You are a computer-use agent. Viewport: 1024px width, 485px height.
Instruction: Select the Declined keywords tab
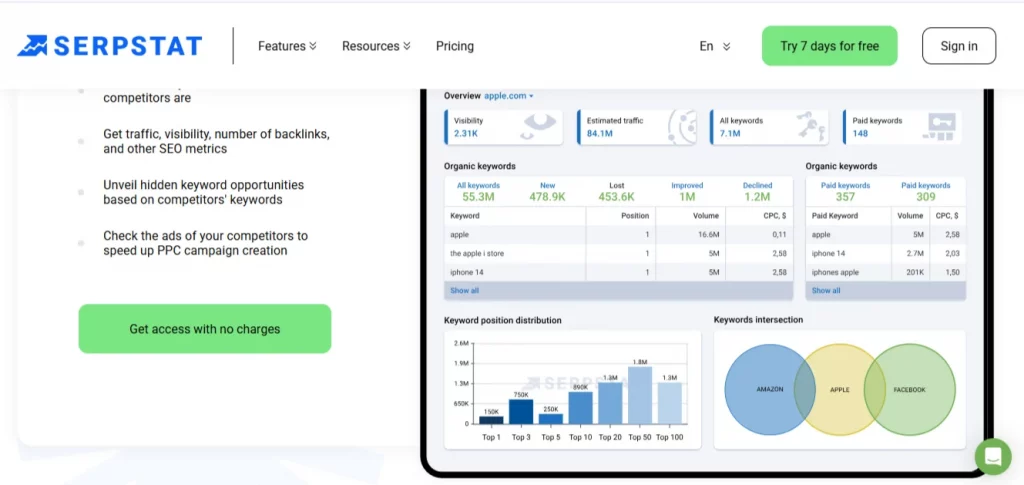[757, 191]
